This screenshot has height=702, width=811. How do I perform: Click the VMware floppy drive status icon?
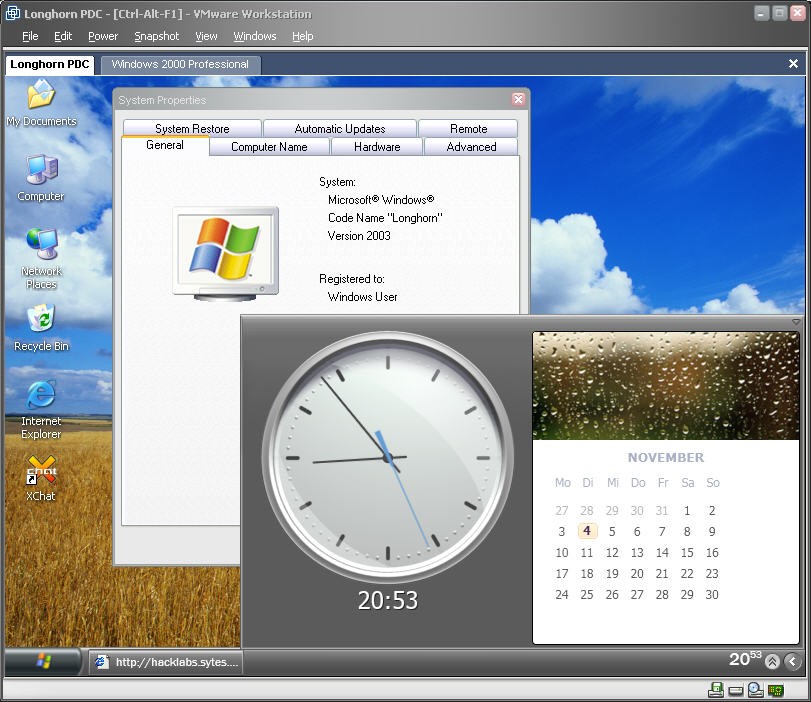click(x=716, y=690)
